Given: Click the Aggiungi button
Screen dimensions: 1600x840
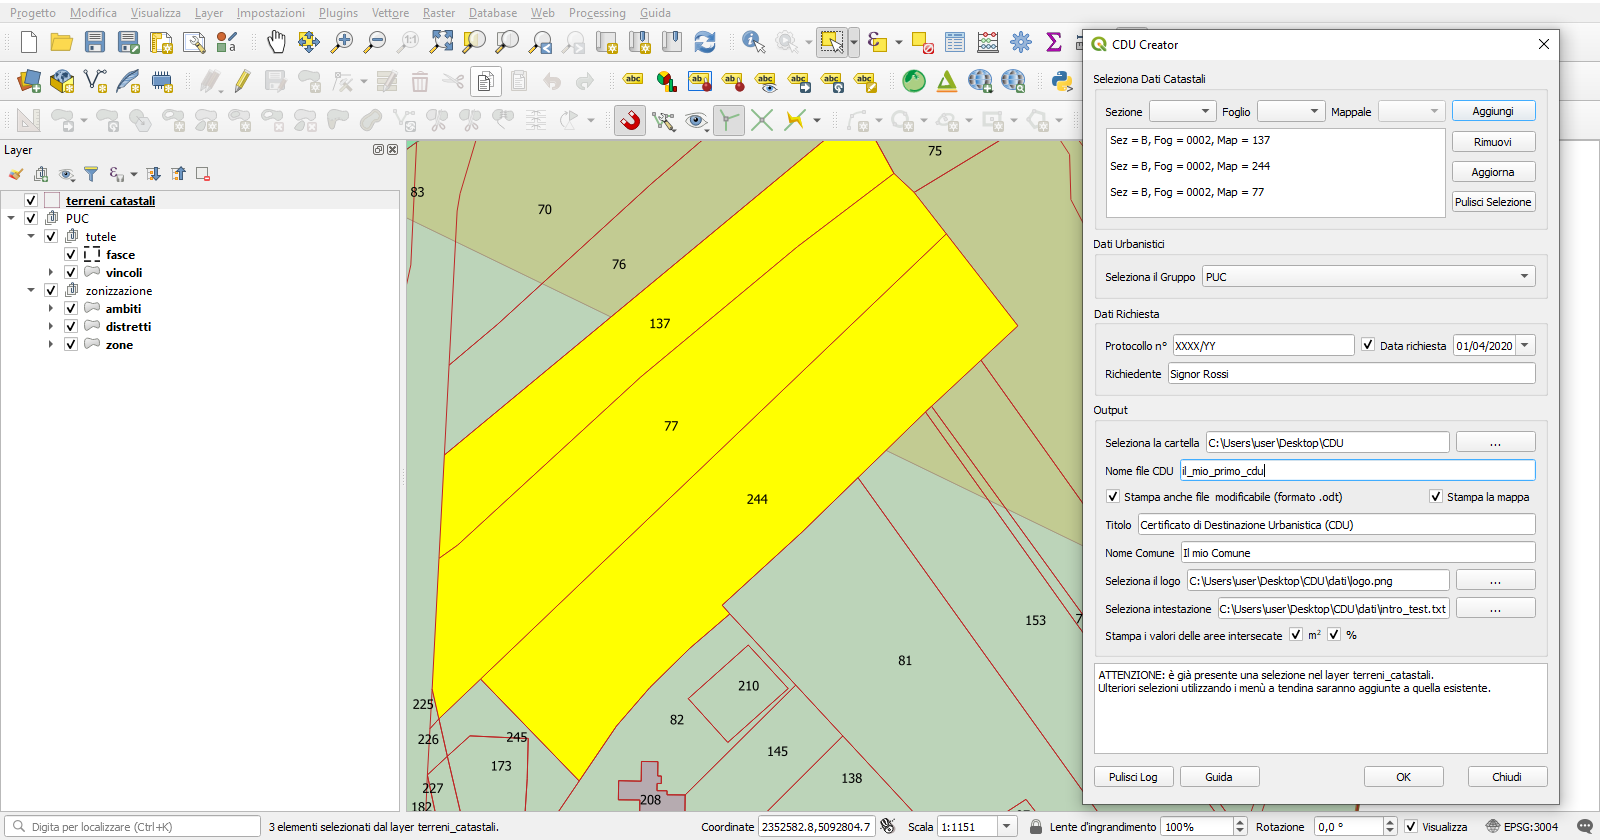Looking at the screenshot, I should pos(1493,111).
